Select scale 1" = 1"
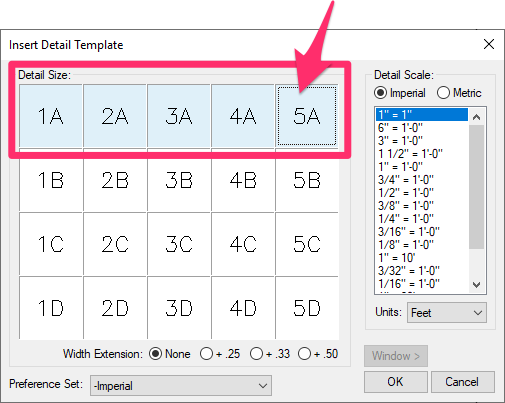Image resolution: width=505 pixels, height=403 pixels. coord(422,114)
